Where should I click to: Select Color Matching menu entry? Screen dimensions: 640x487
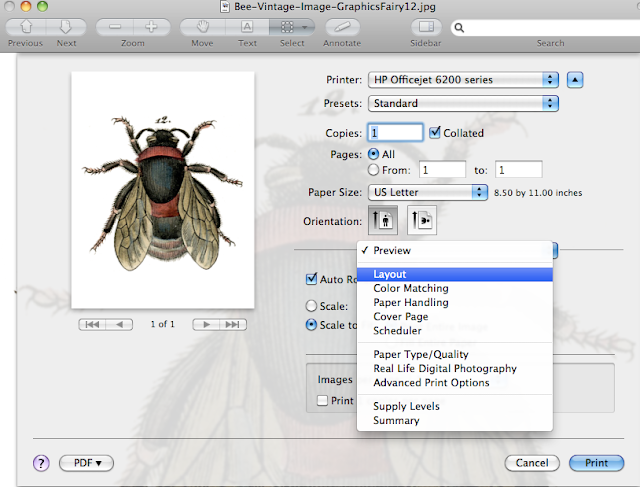412,289
